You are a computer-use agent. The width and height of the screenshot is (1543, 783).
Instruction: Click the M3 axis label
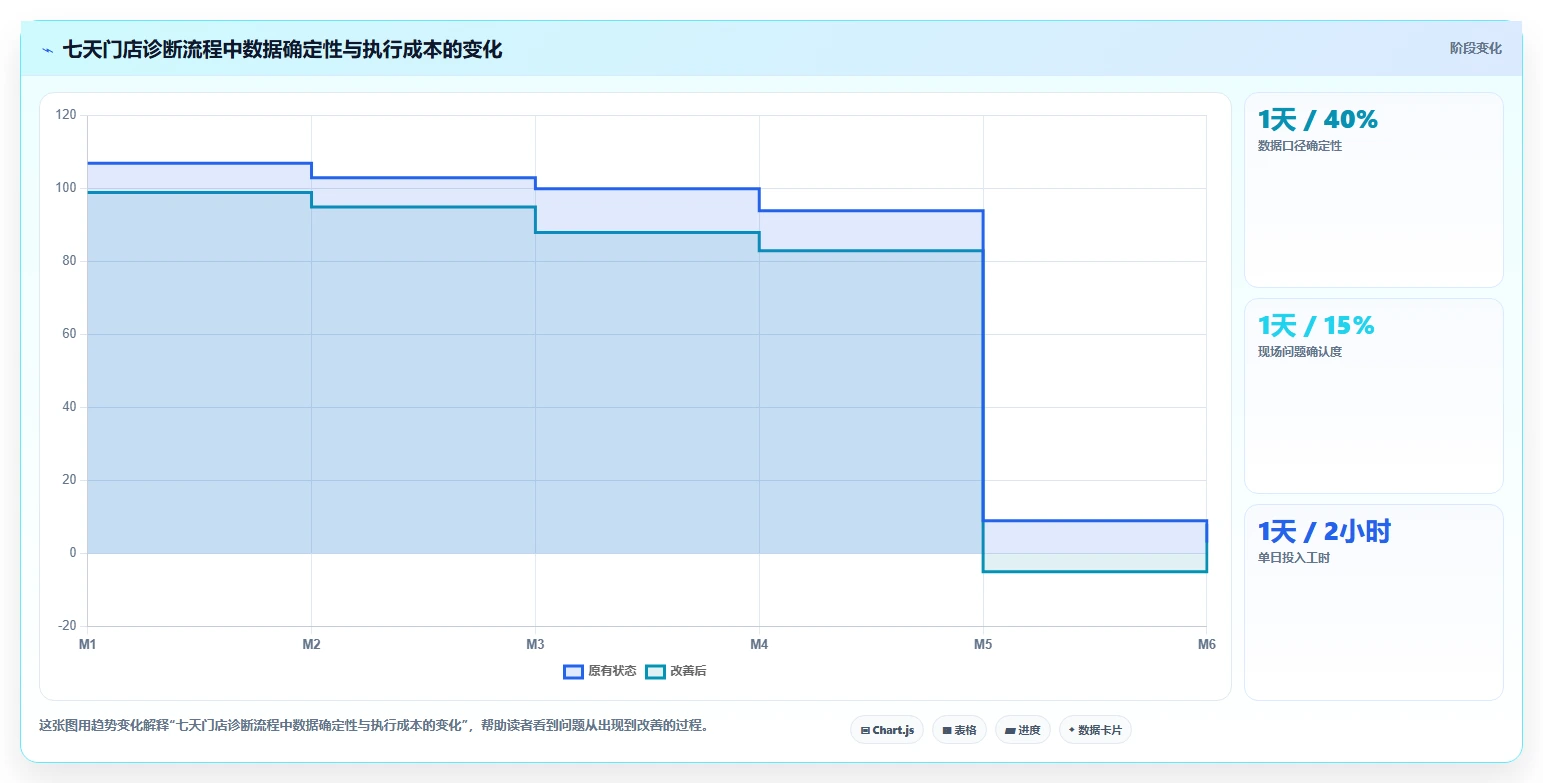click(x=535, y=645)
